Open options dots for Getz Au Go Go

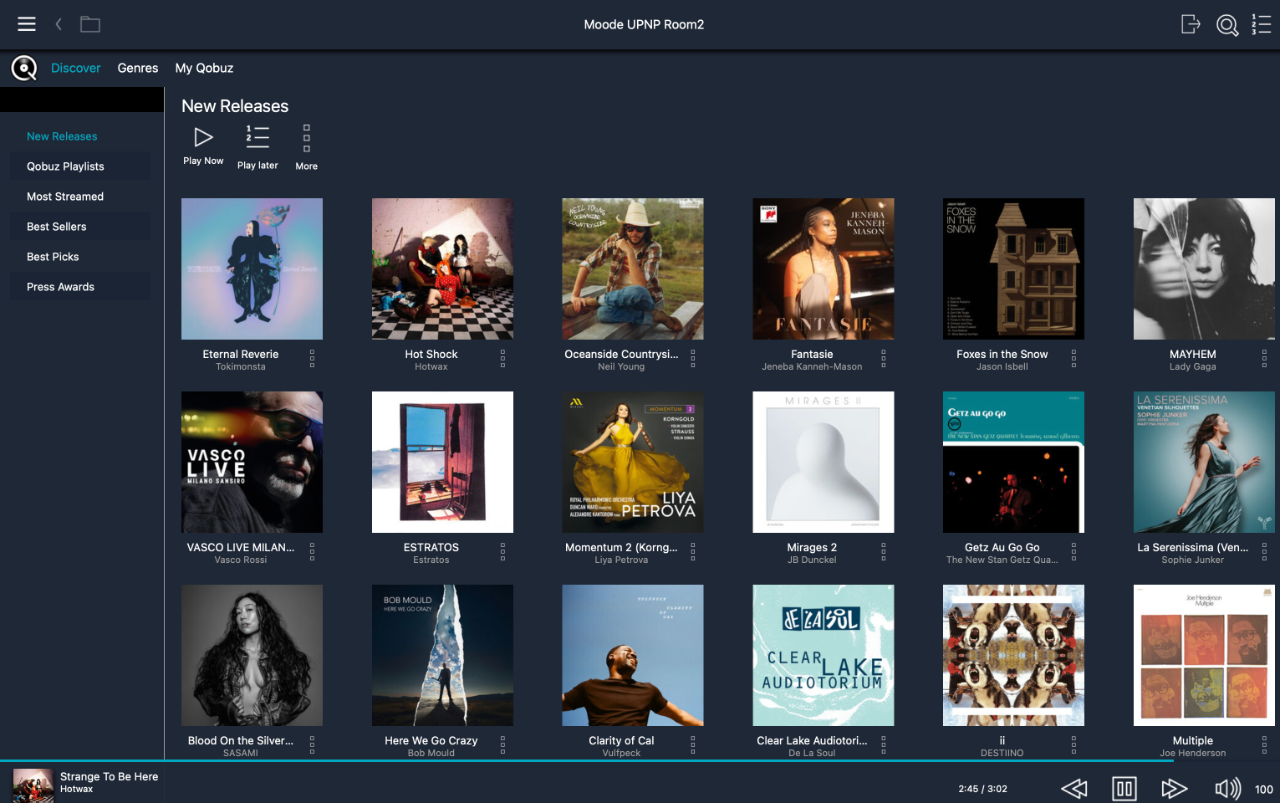[1074, 551]
